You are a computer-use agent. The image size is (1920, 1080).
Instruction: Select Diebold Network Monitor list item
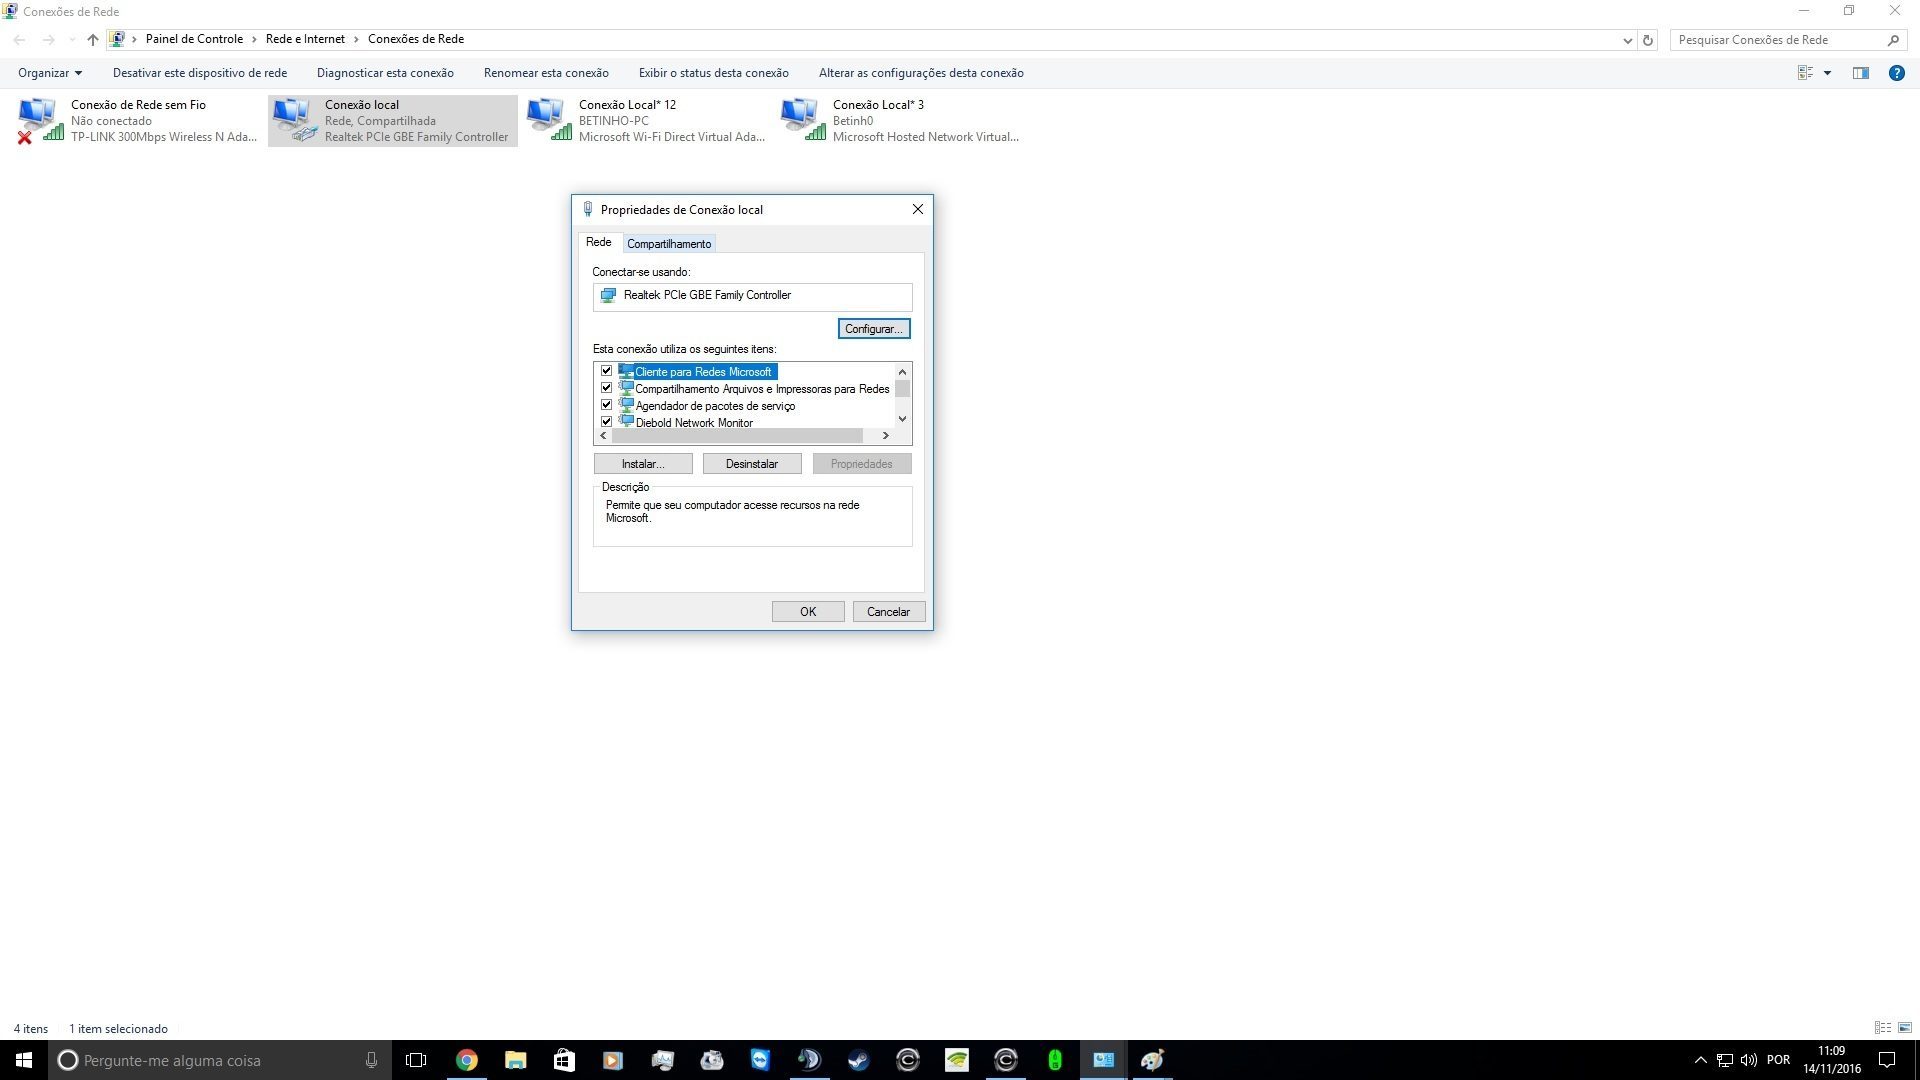[x=694, y=423]
